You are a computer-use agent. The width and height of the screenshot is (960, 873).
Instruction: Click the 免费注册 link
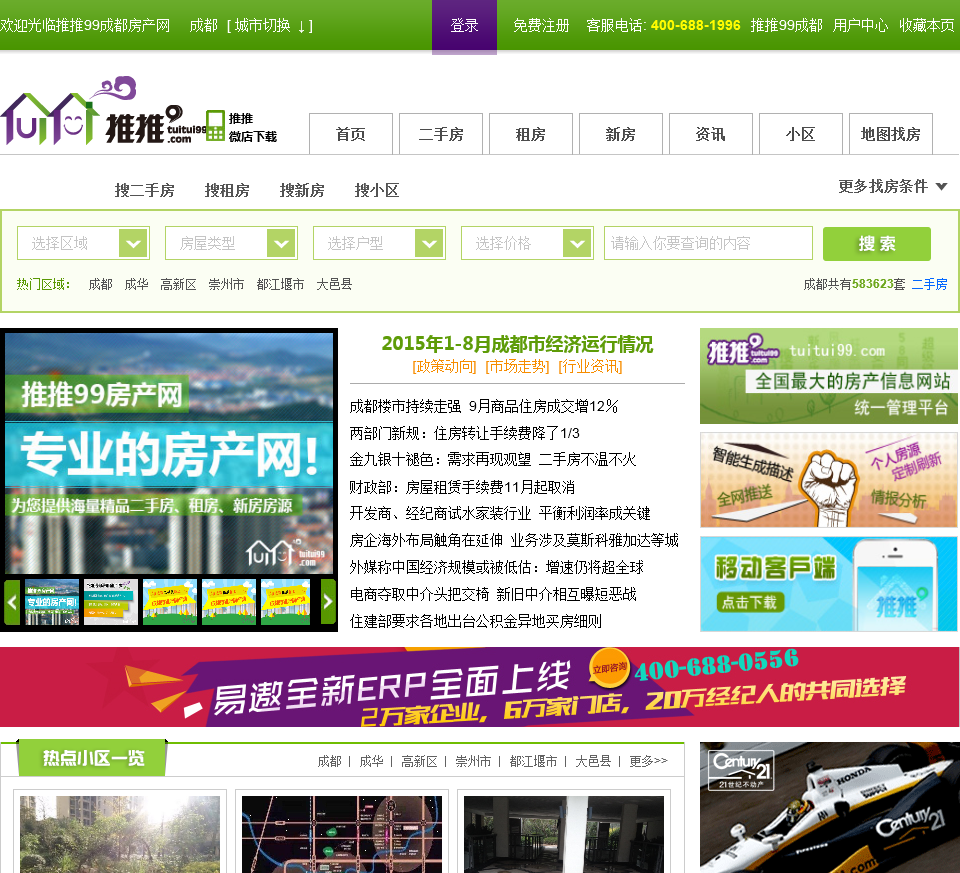coord(541,26)
